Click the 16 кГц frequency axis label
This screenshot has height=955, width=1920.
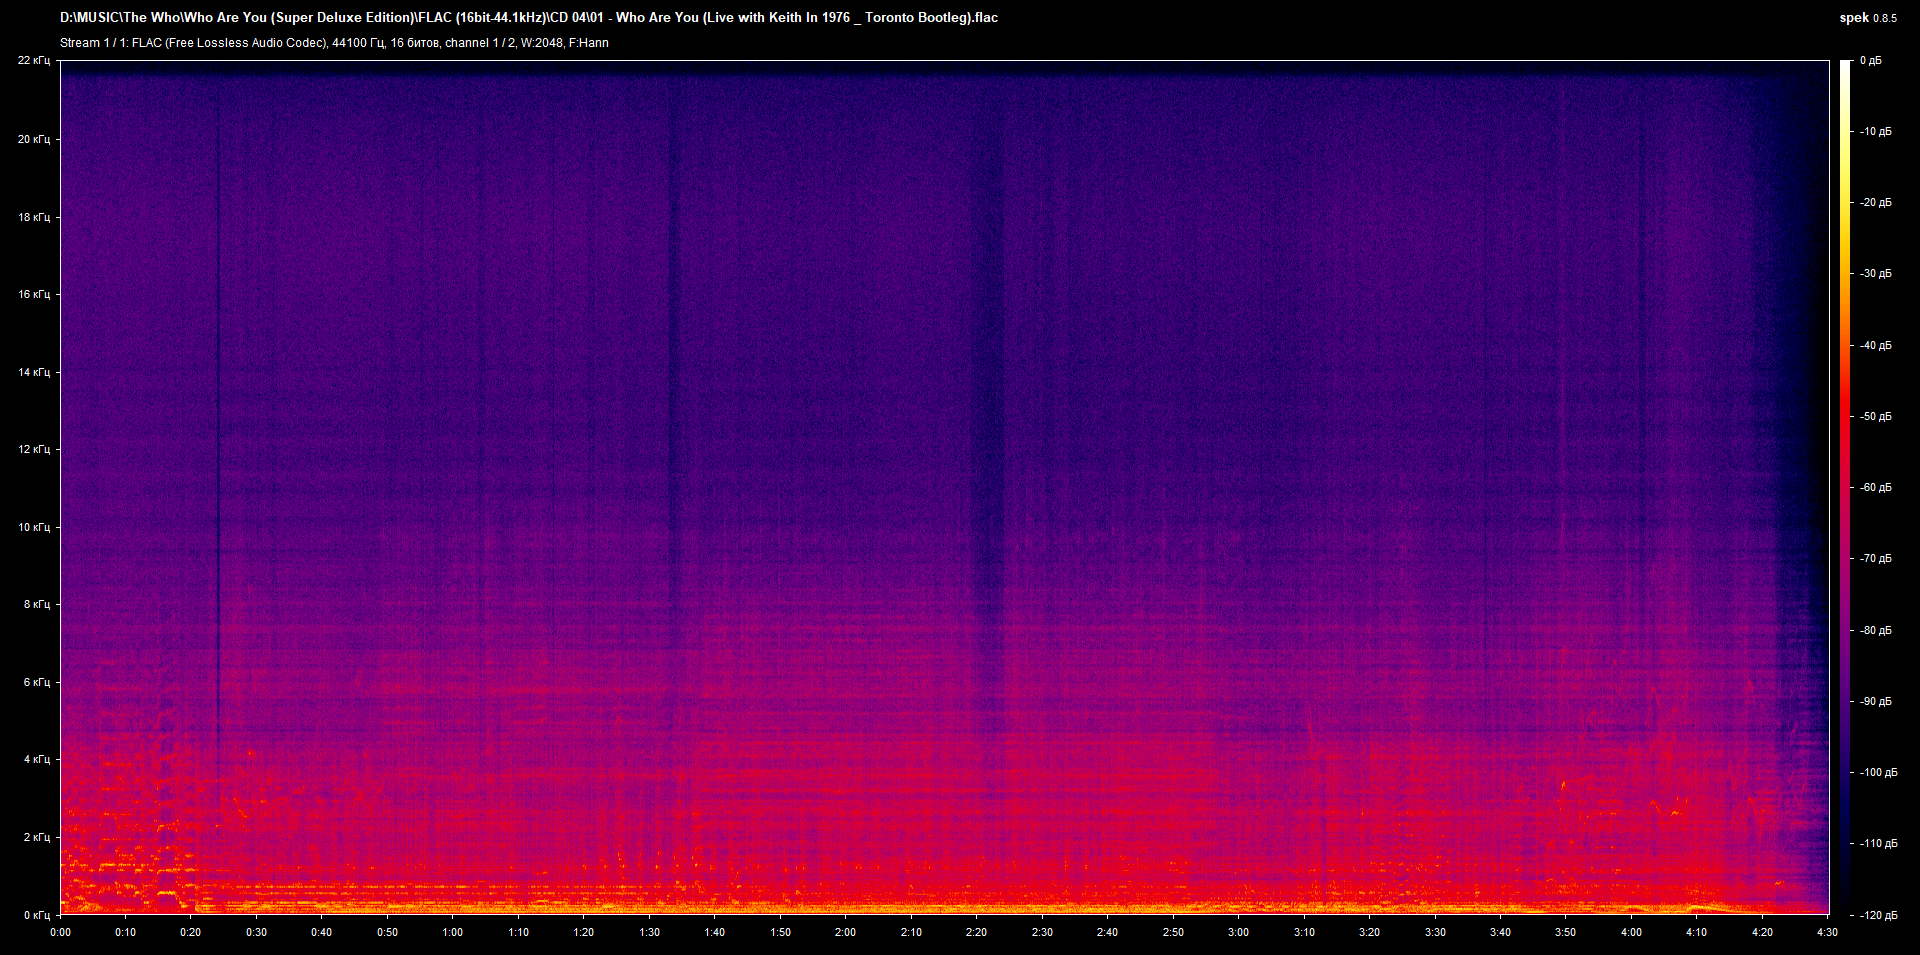point(34,294)
